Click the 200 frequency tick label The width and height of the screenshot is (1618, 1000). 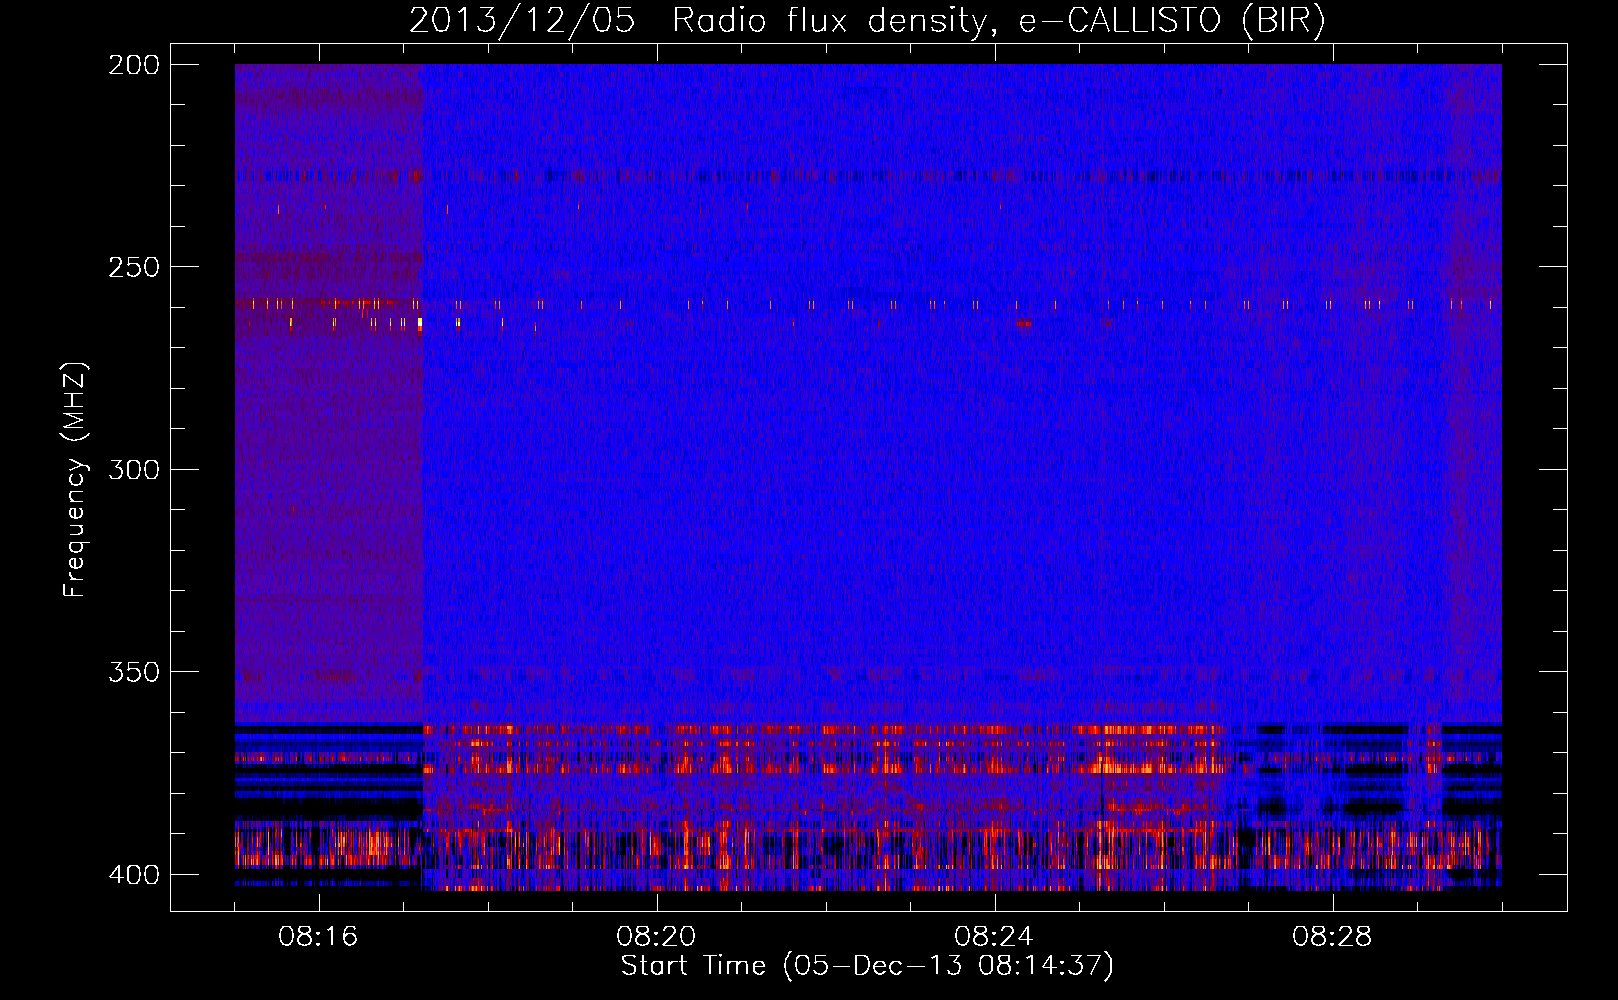click(133, 65)
